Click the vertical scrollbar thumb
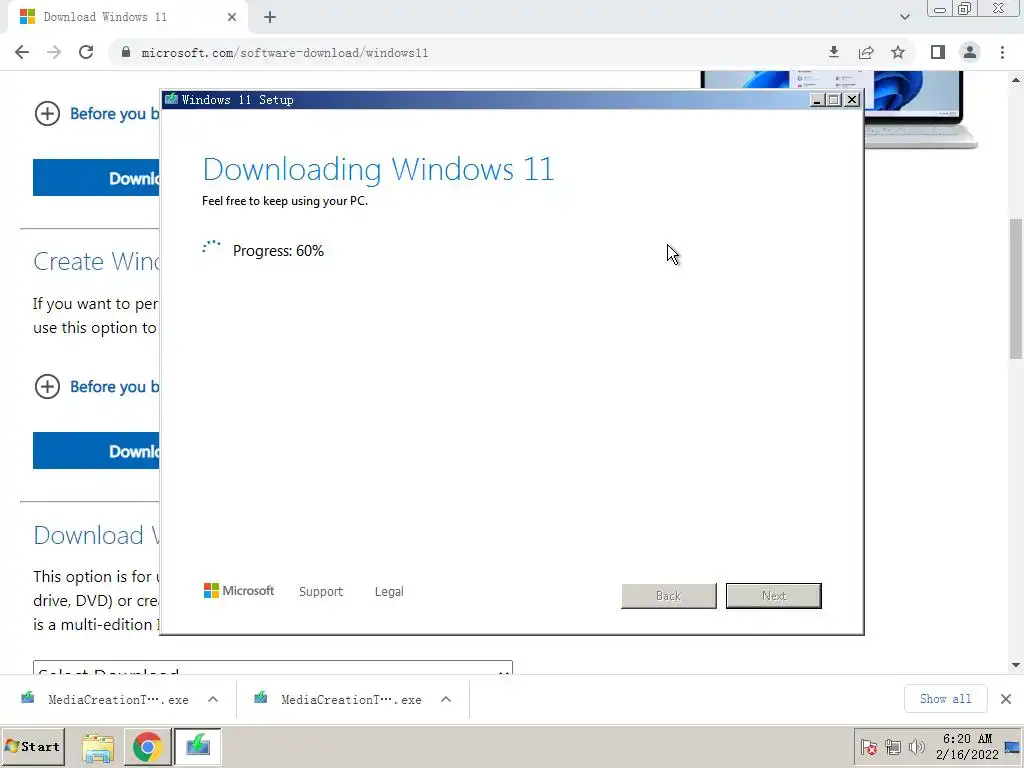This screenshot has height=768, width=1024. pos(1016,289)
